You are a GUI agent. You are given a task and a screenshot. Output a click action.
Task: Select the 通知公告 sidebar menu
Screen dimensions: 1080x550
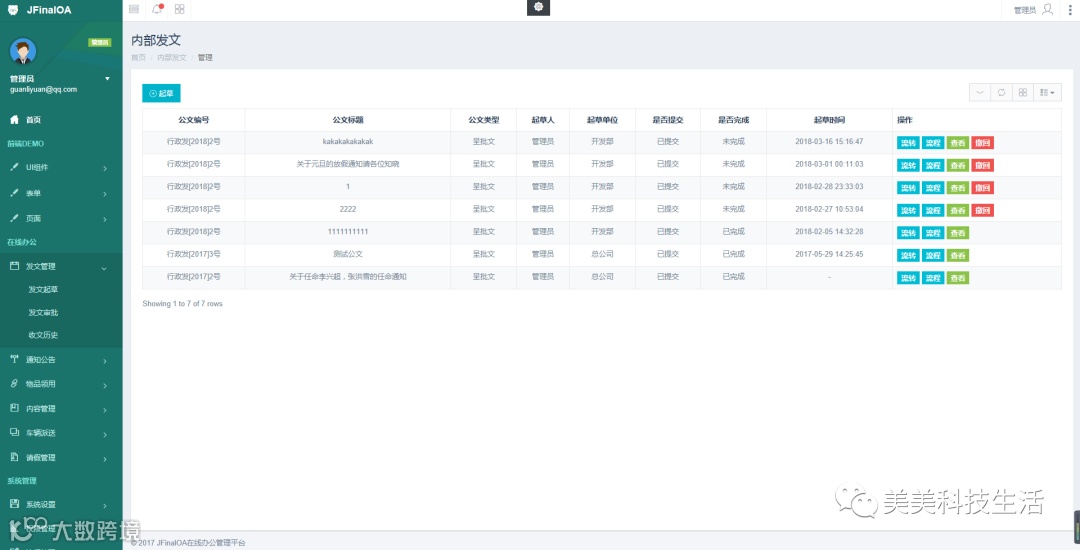pos(41,359)
